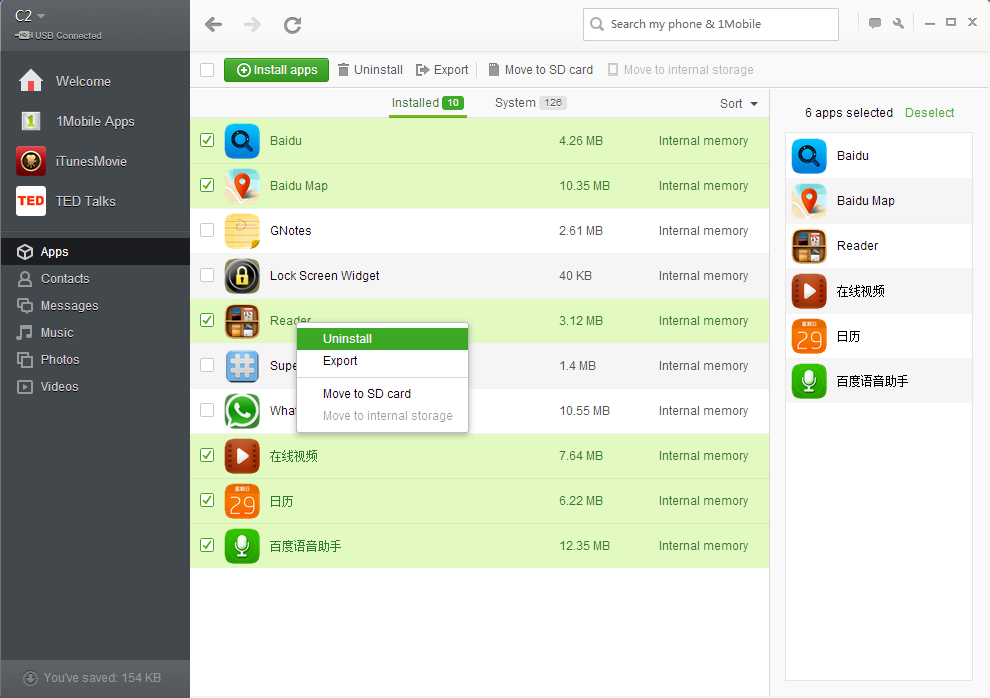Click Uninstall in the top toolbar
The height and width of the screenshot is (698, 990).
[x=370, y=70]
